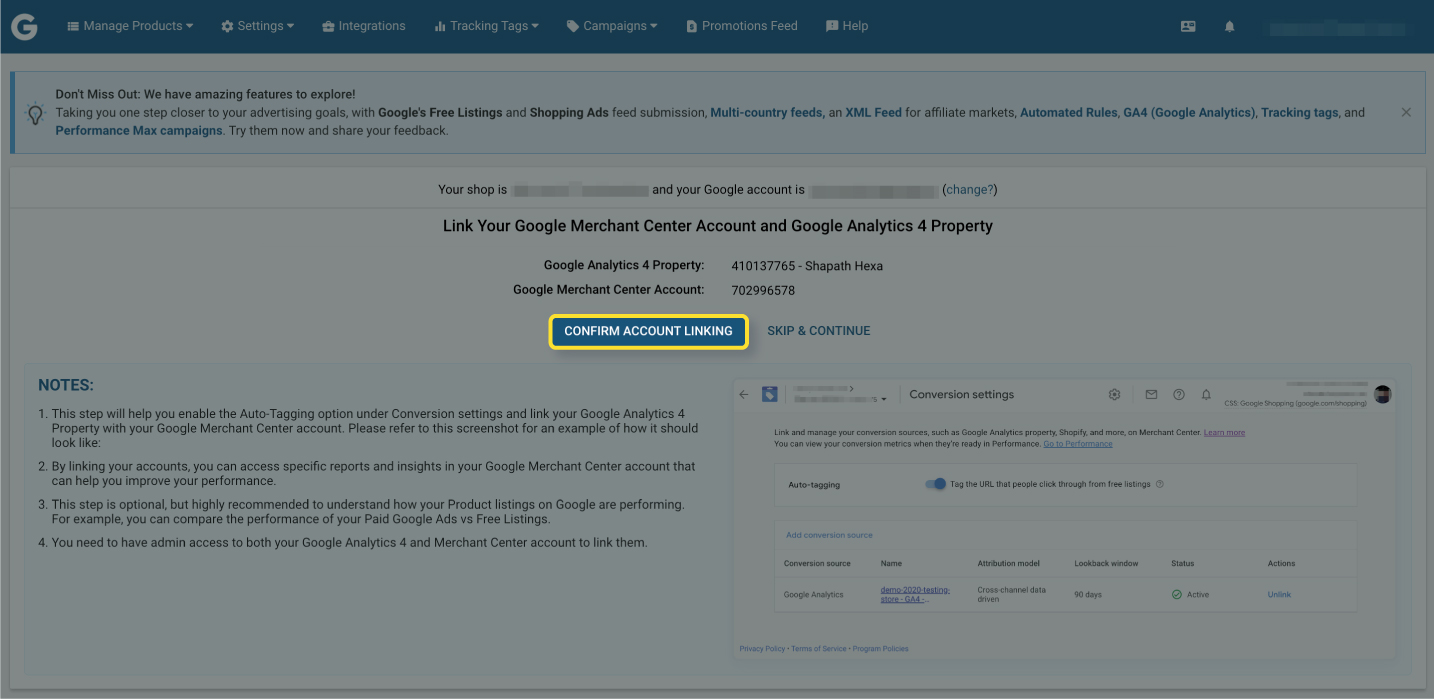
Task: Dismiss the Don't Miss Out banner
Action: 1406,112
